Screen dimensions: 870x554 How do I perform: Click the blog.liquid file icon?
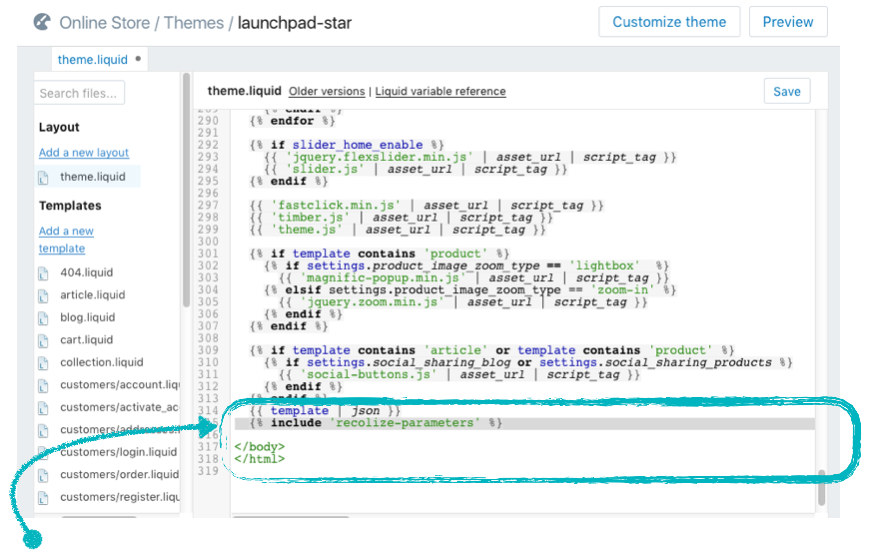tap(43, 318)
